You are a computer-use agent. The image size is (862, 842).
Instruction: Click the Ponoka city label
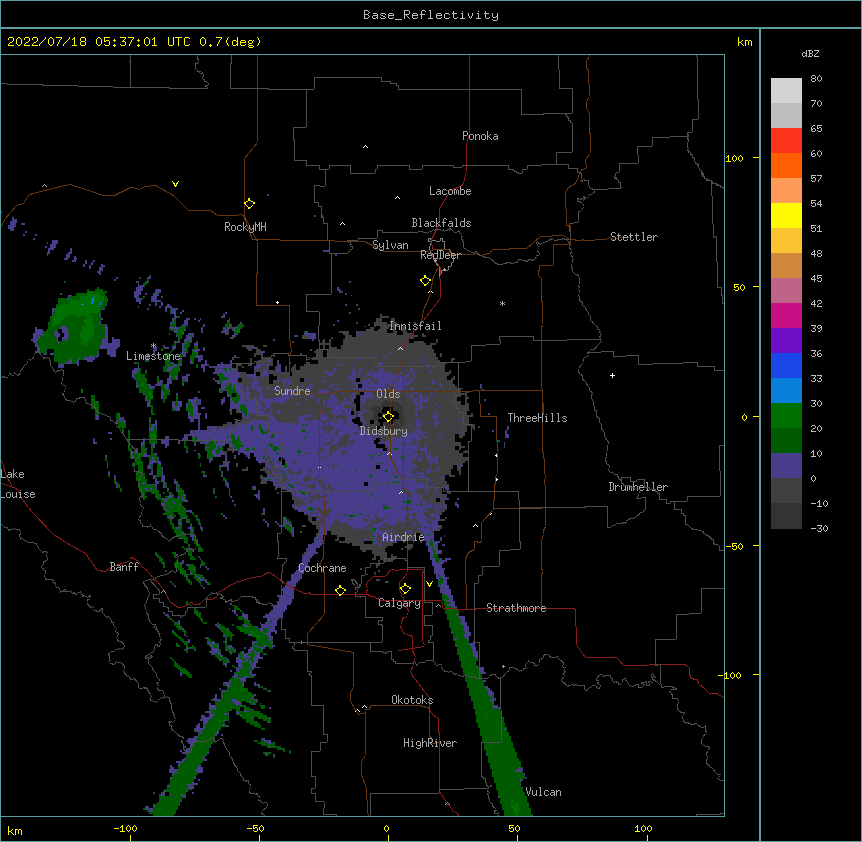480,136
